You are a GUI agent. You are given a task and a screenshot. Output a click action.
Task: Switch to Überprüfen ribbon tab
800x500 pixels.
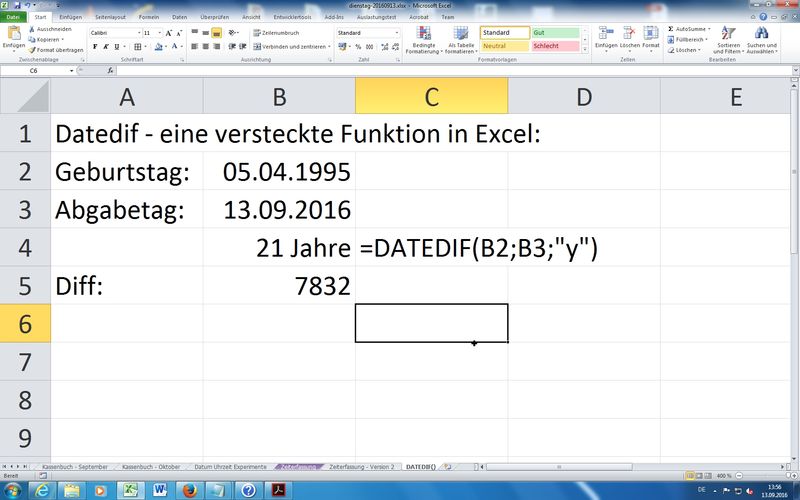(x=214, y=17)
